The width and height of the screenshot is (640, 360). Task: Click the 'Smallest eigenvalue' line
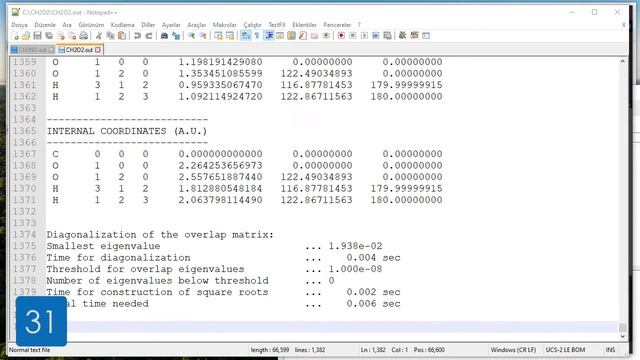pos(103,246)
